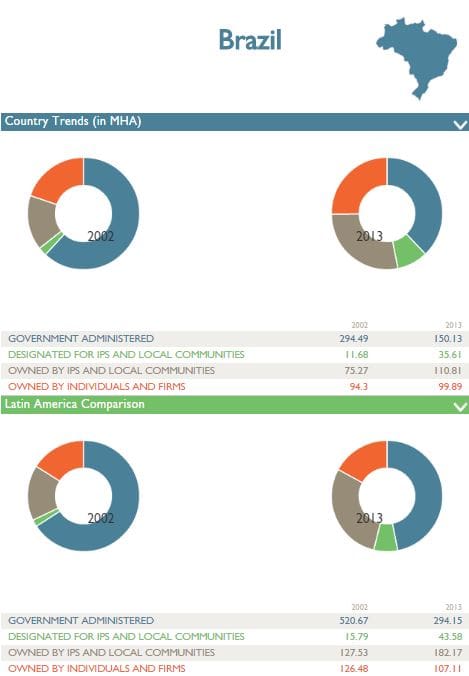Click value 294.15 in Latin America table
The width and height of the screenshot is (469, 676).
448,621
